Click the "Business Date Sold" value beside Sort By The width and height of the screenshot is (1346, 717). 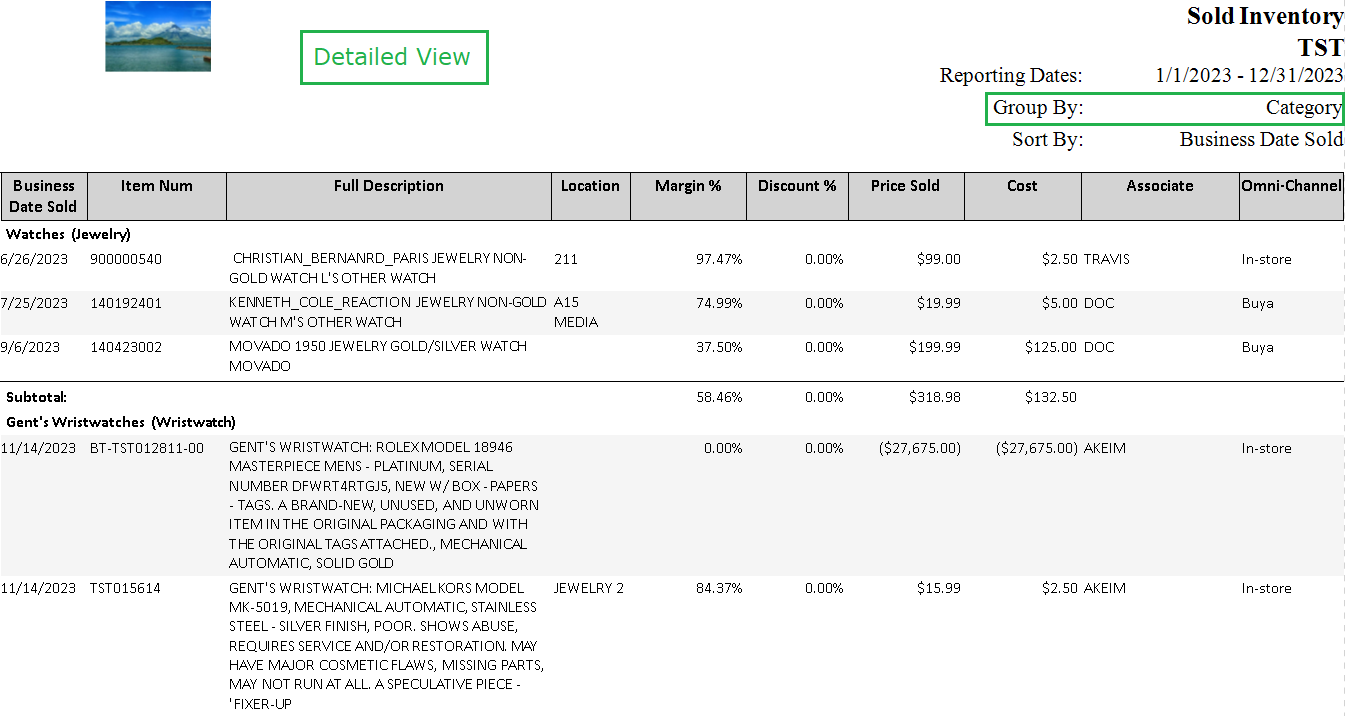coord(1261,139)
